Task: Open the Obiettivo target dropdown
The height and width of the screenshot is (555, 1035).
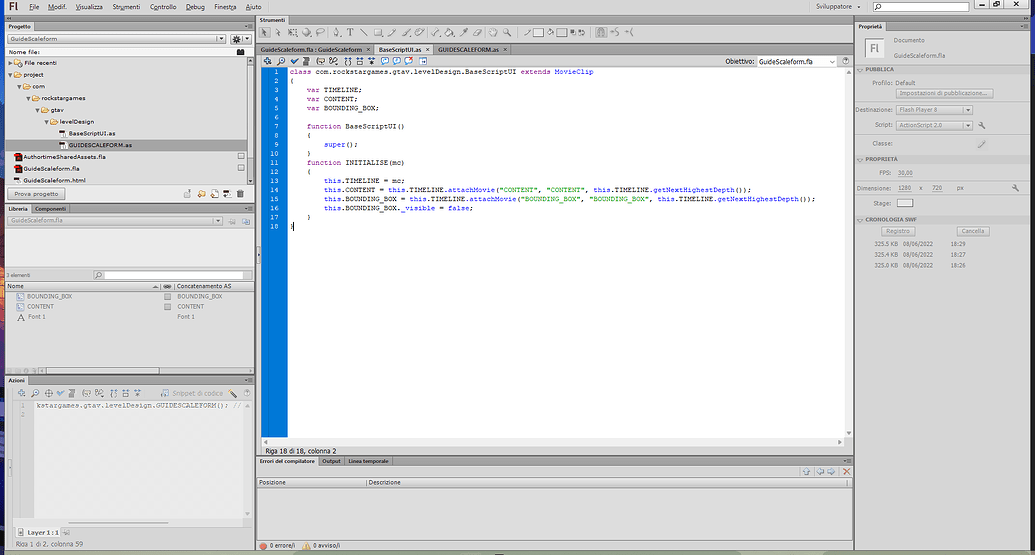Action: 796,61
